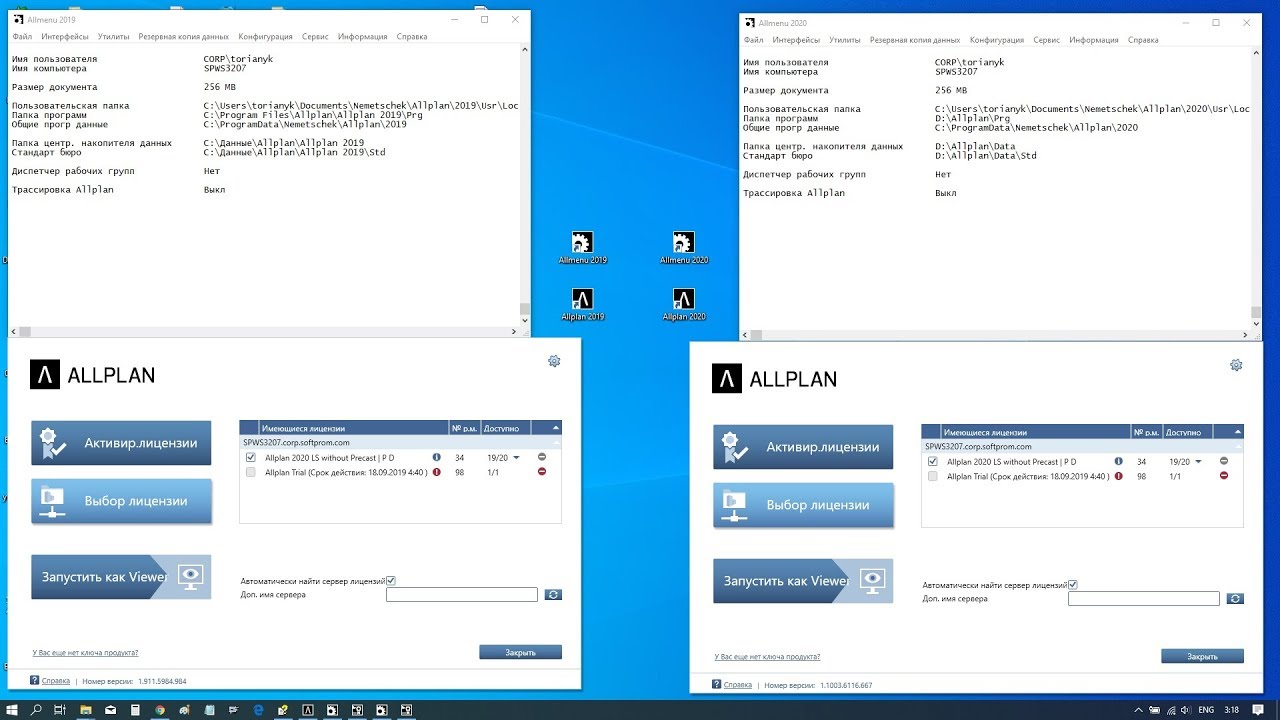1280x720 pixels.
Task: Click Закрыть button in left dialog
Action: [x=520, y=652]
